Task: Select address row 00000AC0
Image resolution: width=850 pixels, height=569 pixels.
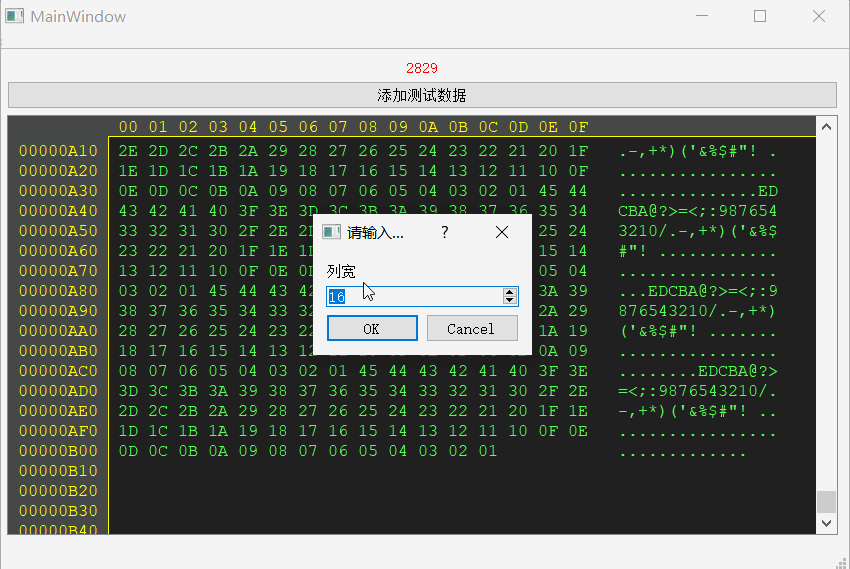Action: (x=59, y=371)
